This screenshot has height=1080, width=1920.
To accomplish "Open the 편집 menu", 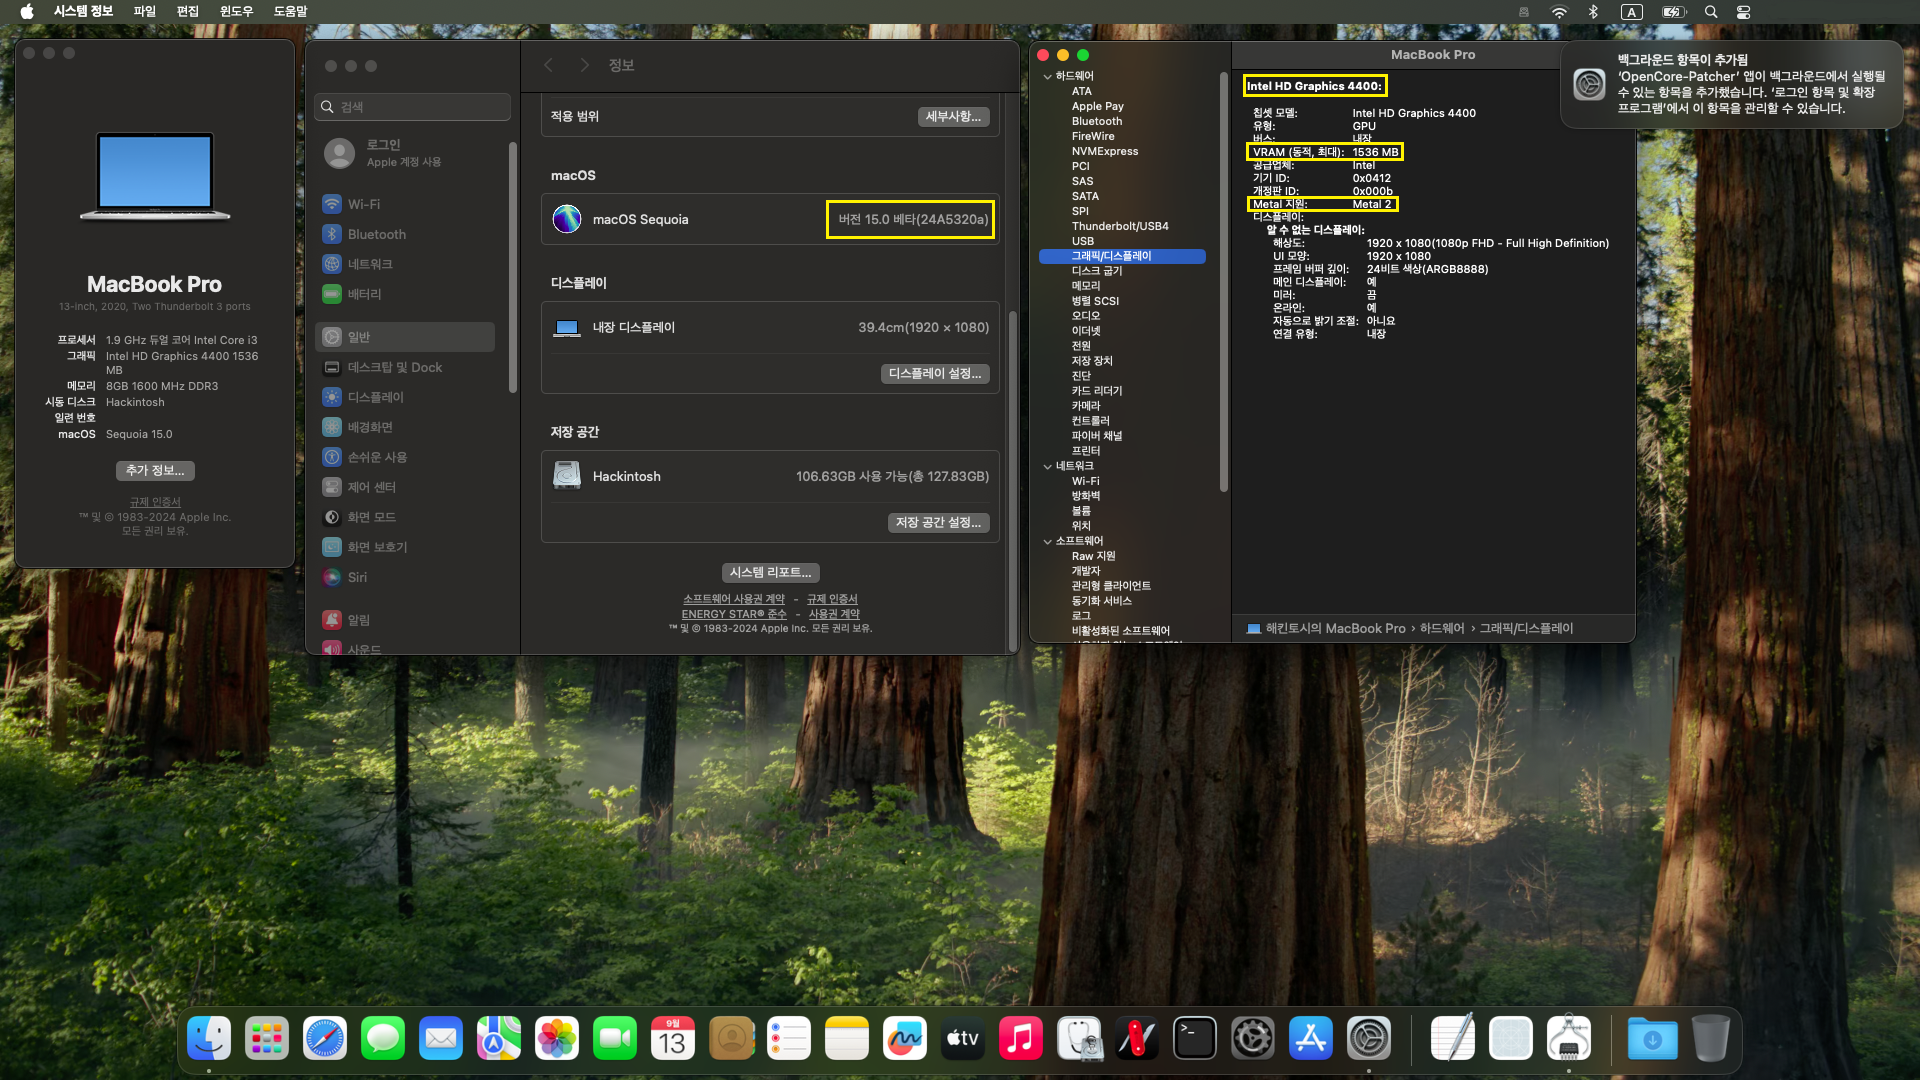I will click(x=188, y=12).
